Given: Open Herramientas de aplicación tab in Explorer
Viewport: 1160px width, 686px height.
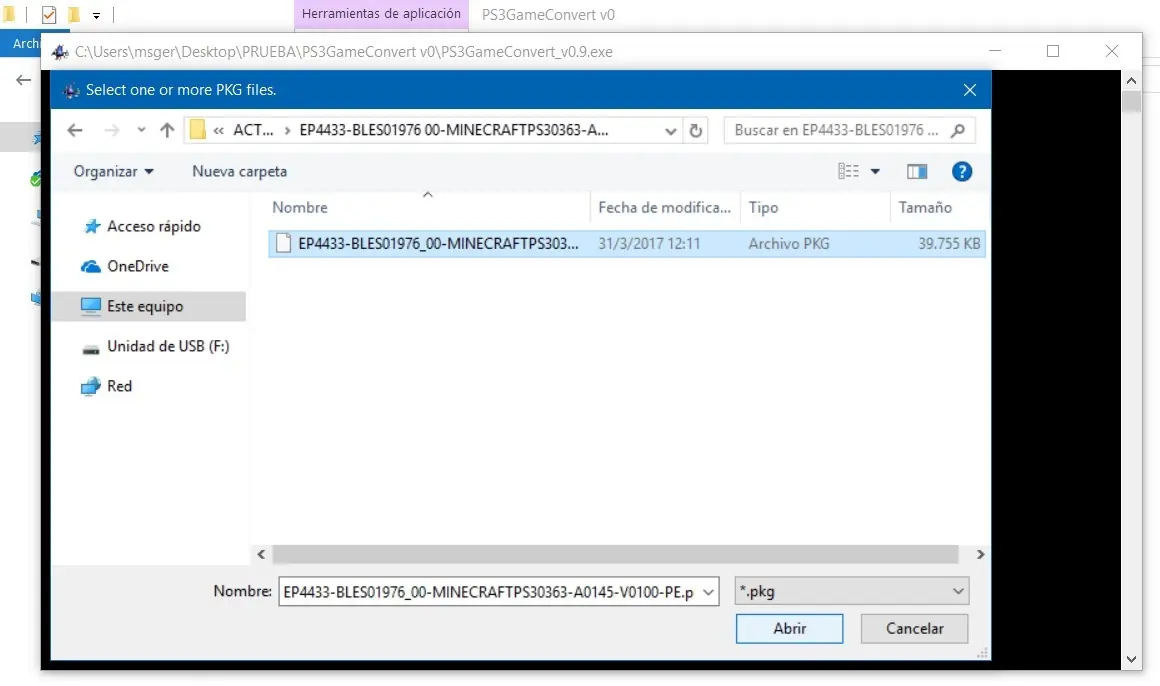Looking at the screenshot, I should 381,14.
